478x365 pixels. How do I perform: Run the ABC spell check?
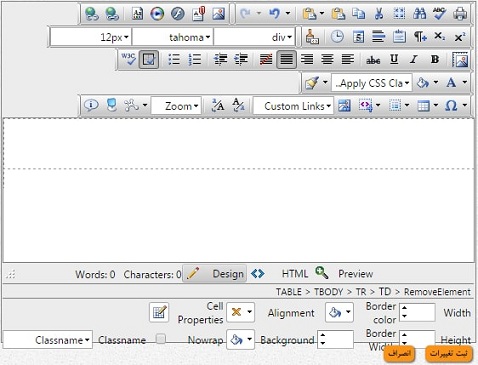(440, 14)
